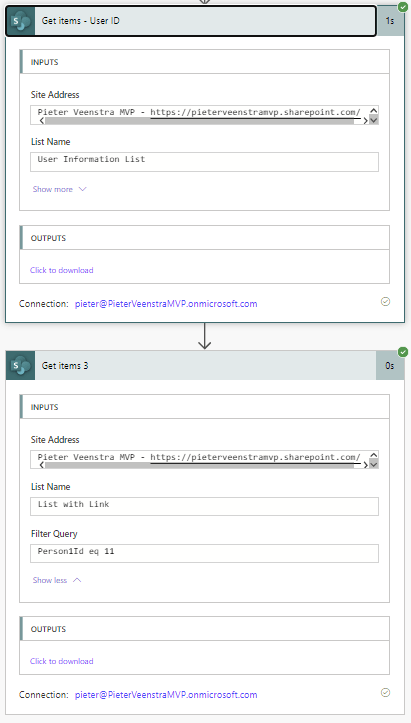This screenshot has width=411, height=723.
Task: Collapse the Get items 3 action header
Action: [191, 366]
